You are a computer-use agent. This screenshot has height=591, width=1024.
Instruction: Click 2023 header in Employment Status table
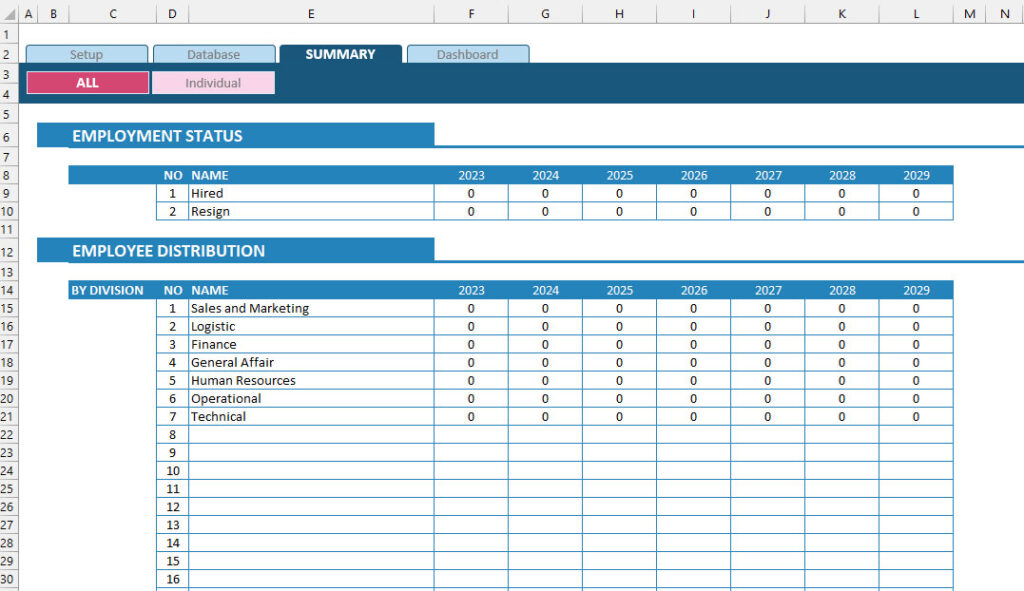(472, 175)
